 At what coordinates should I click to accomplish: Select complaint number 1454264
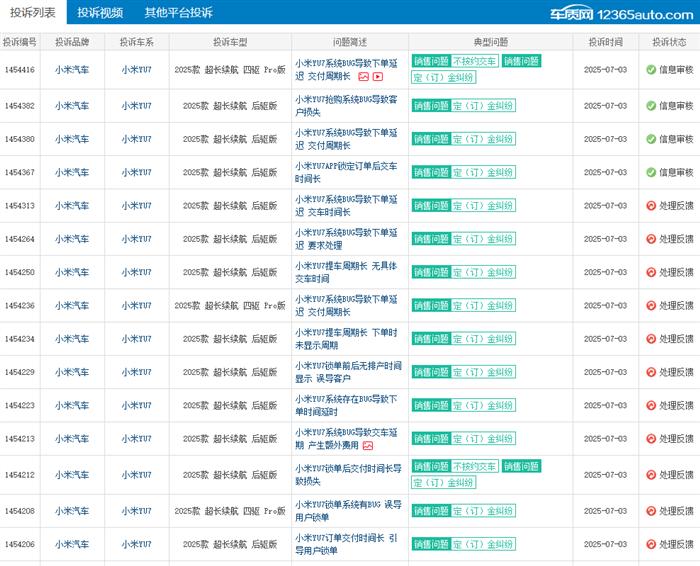pyautogui.click(x=20, y=239)
